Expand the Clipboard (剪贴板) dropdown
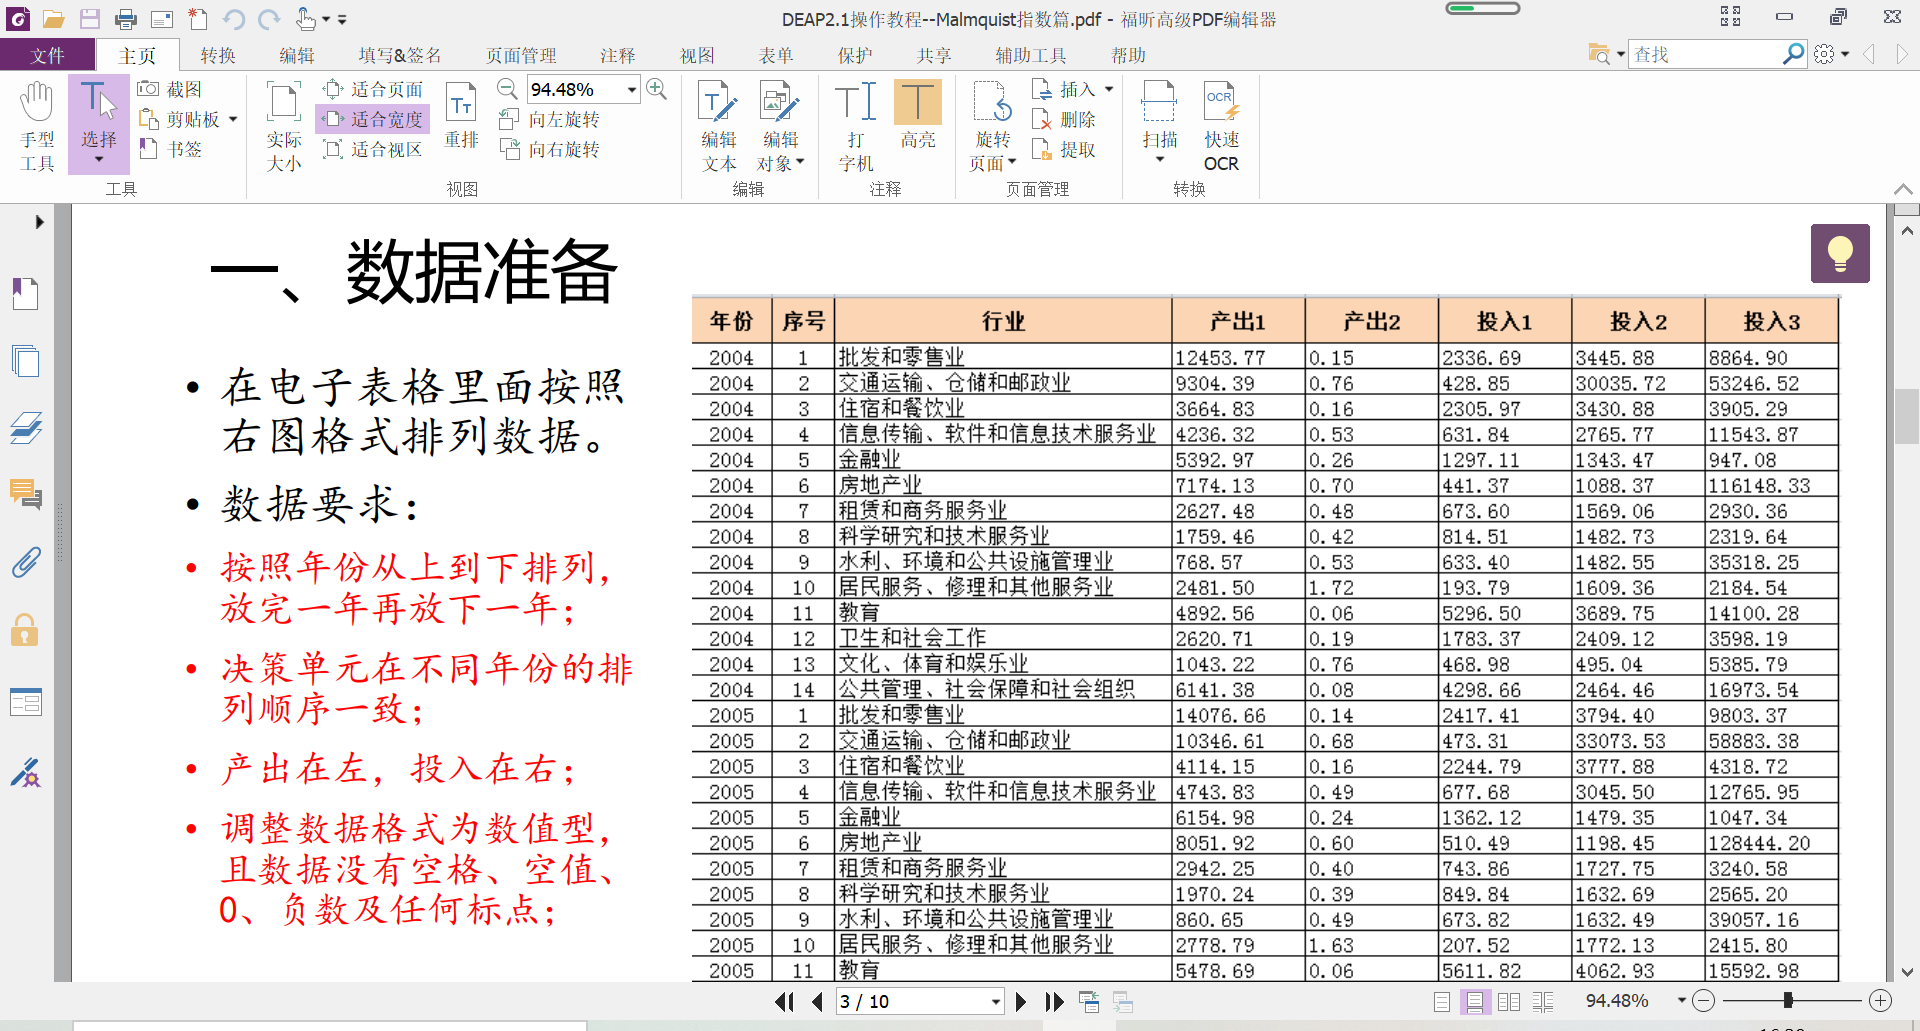Image resolution: width=1920 pixels, height=1031 pixels. pyautogui.click(x=233, y=119)
